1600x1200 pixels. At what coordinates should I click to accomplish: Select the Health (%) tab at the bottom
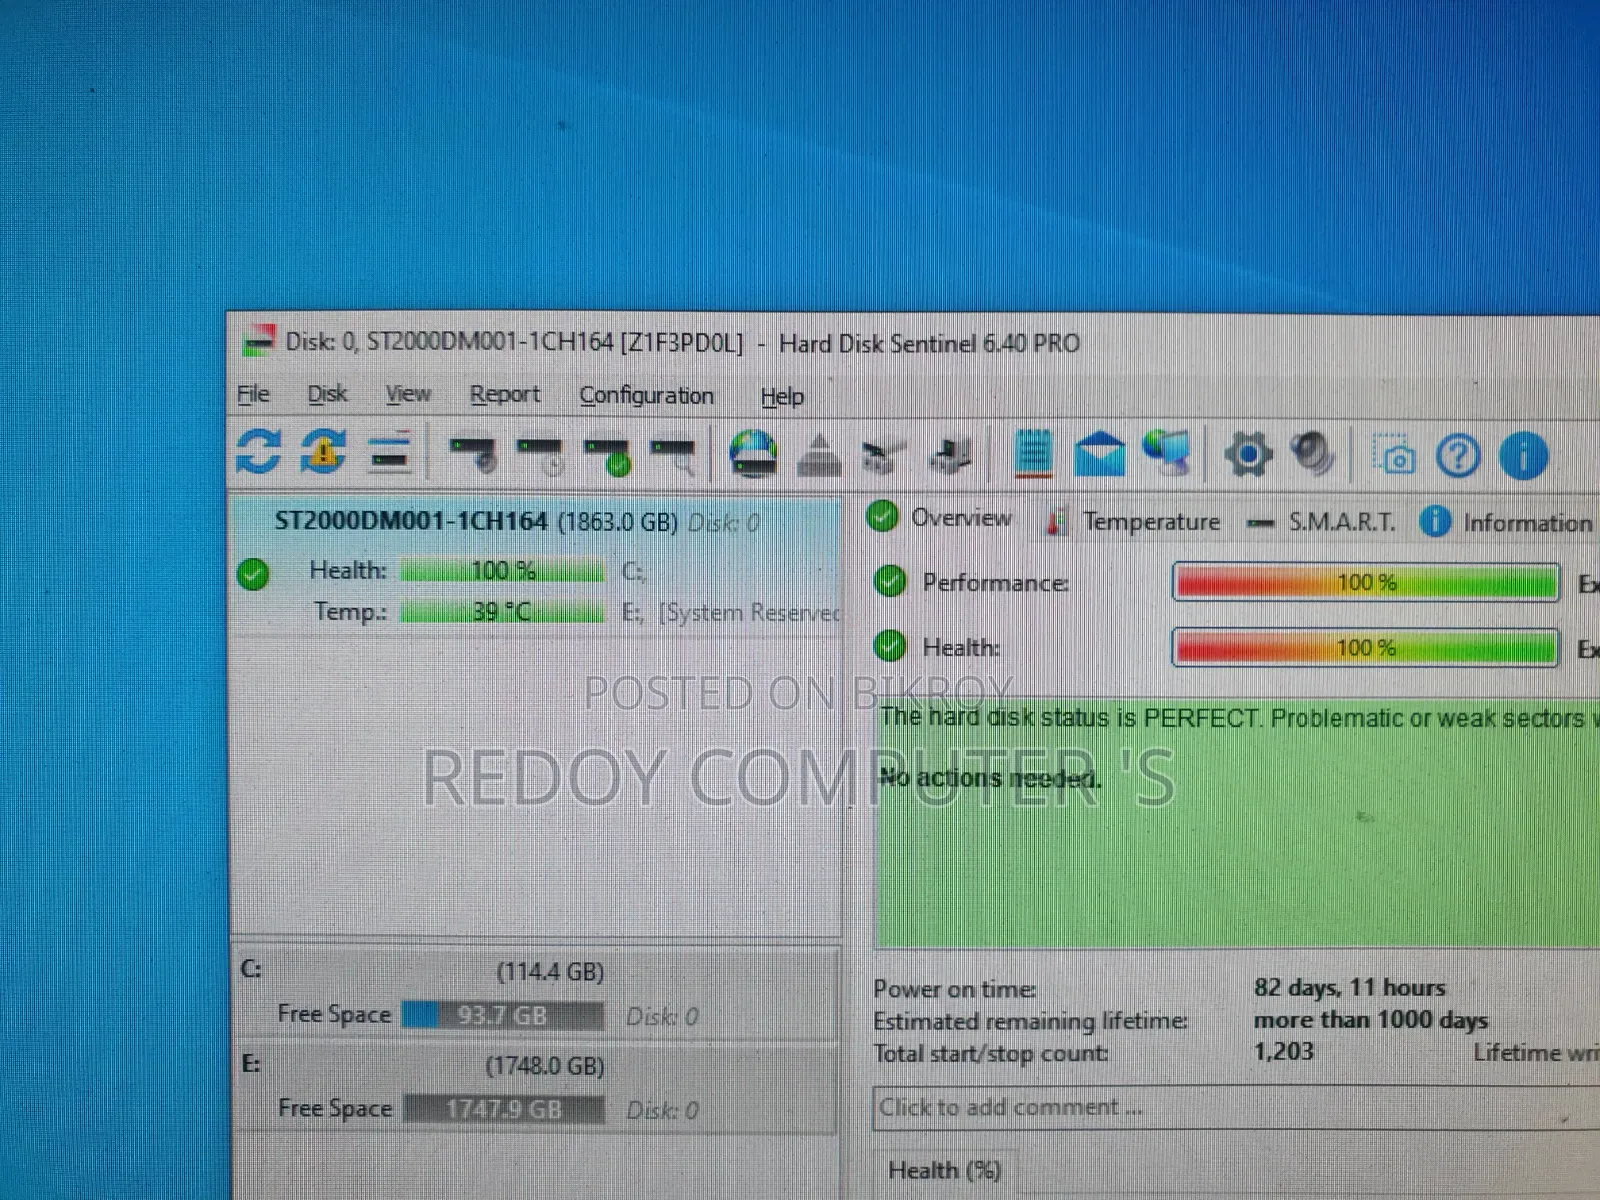click(945, 1171)
